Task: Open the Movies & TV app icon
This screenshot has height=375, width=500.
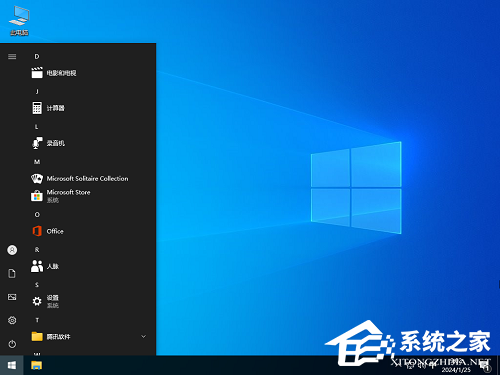Action: click(37, 73)
